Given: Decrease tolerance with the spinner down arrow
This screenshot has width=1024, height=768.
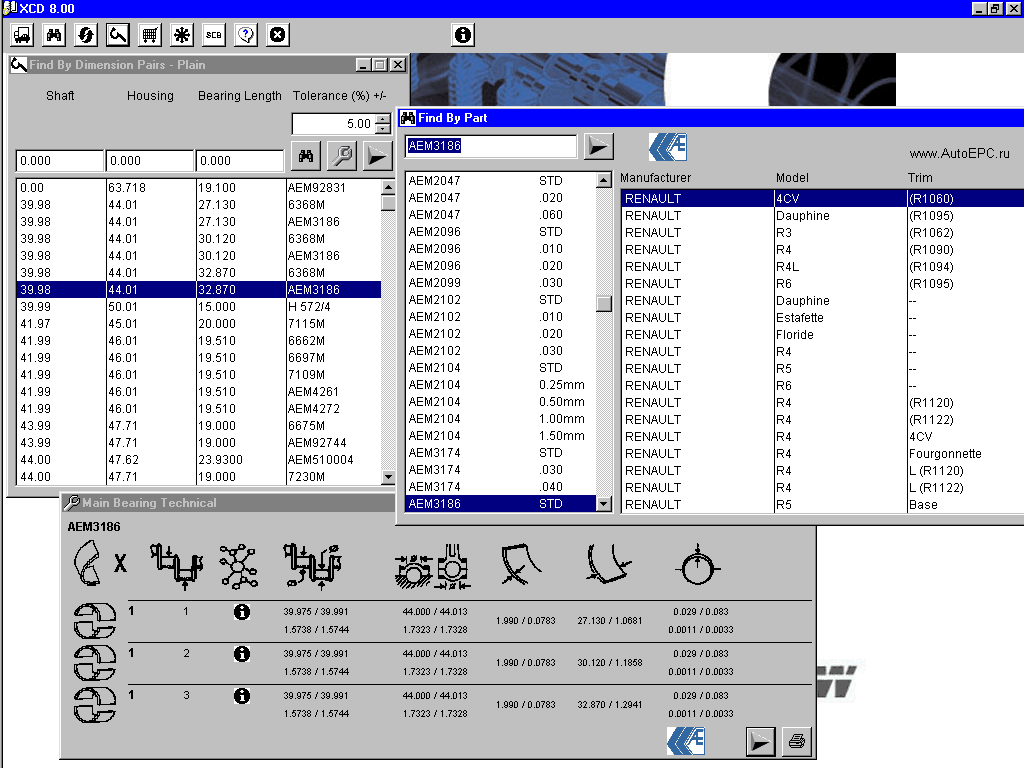Looking at the screenshot, I should tap(382, 129).
